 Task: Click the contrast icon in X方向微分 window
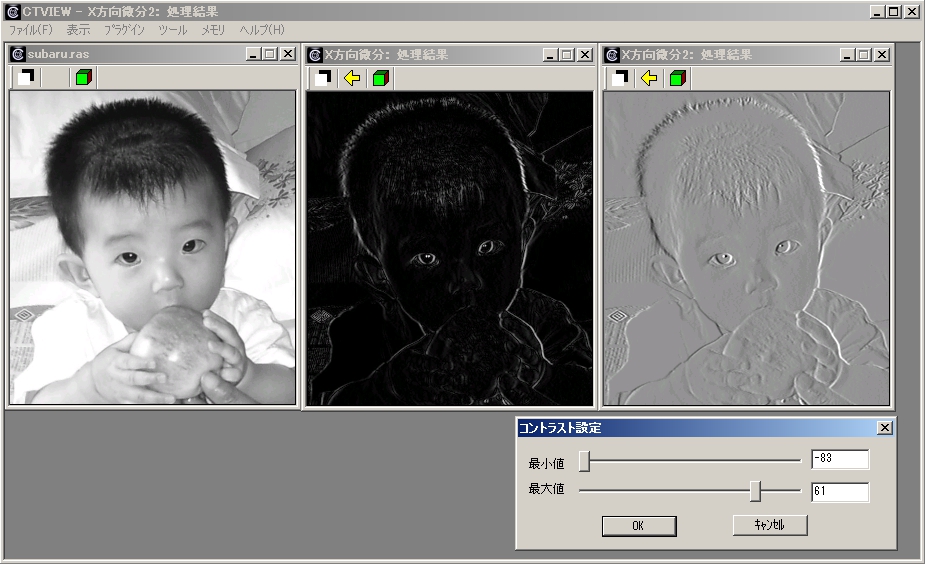323,78
